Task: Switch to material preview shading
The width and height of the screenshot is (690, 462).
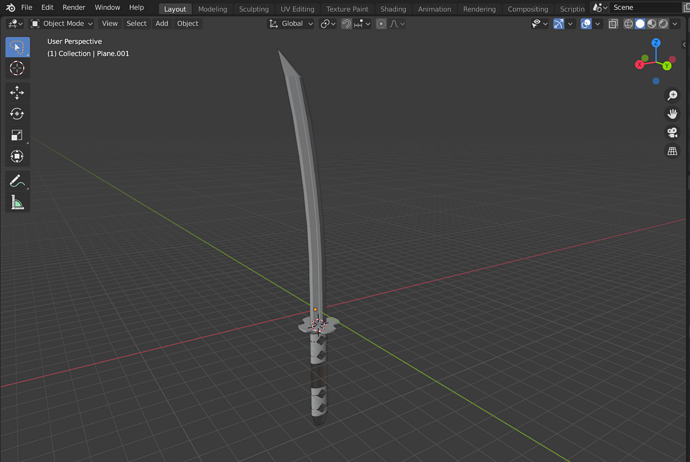Action: point(652,24)
